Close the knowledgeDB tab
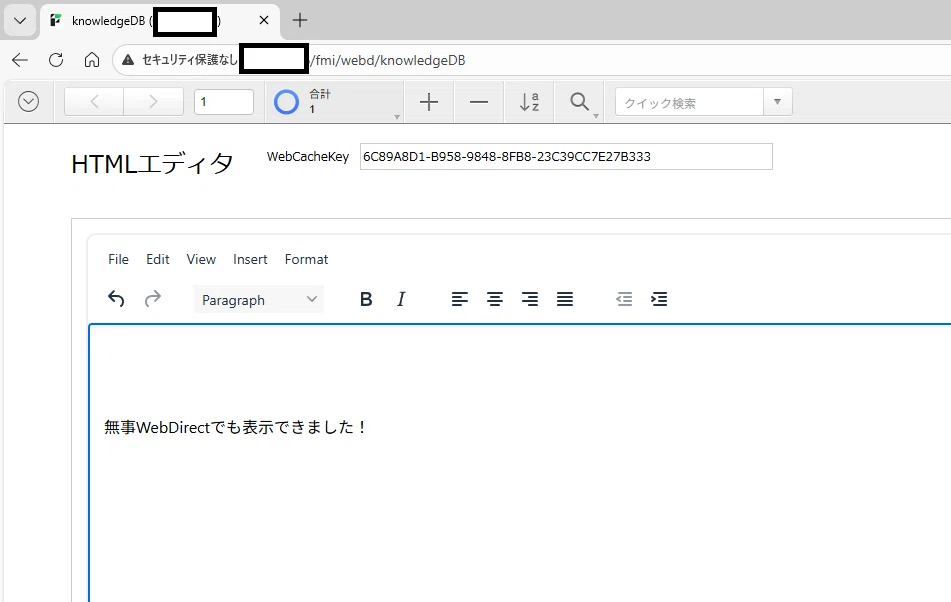This screenshot has height=602, width=951. coord(264,21)
